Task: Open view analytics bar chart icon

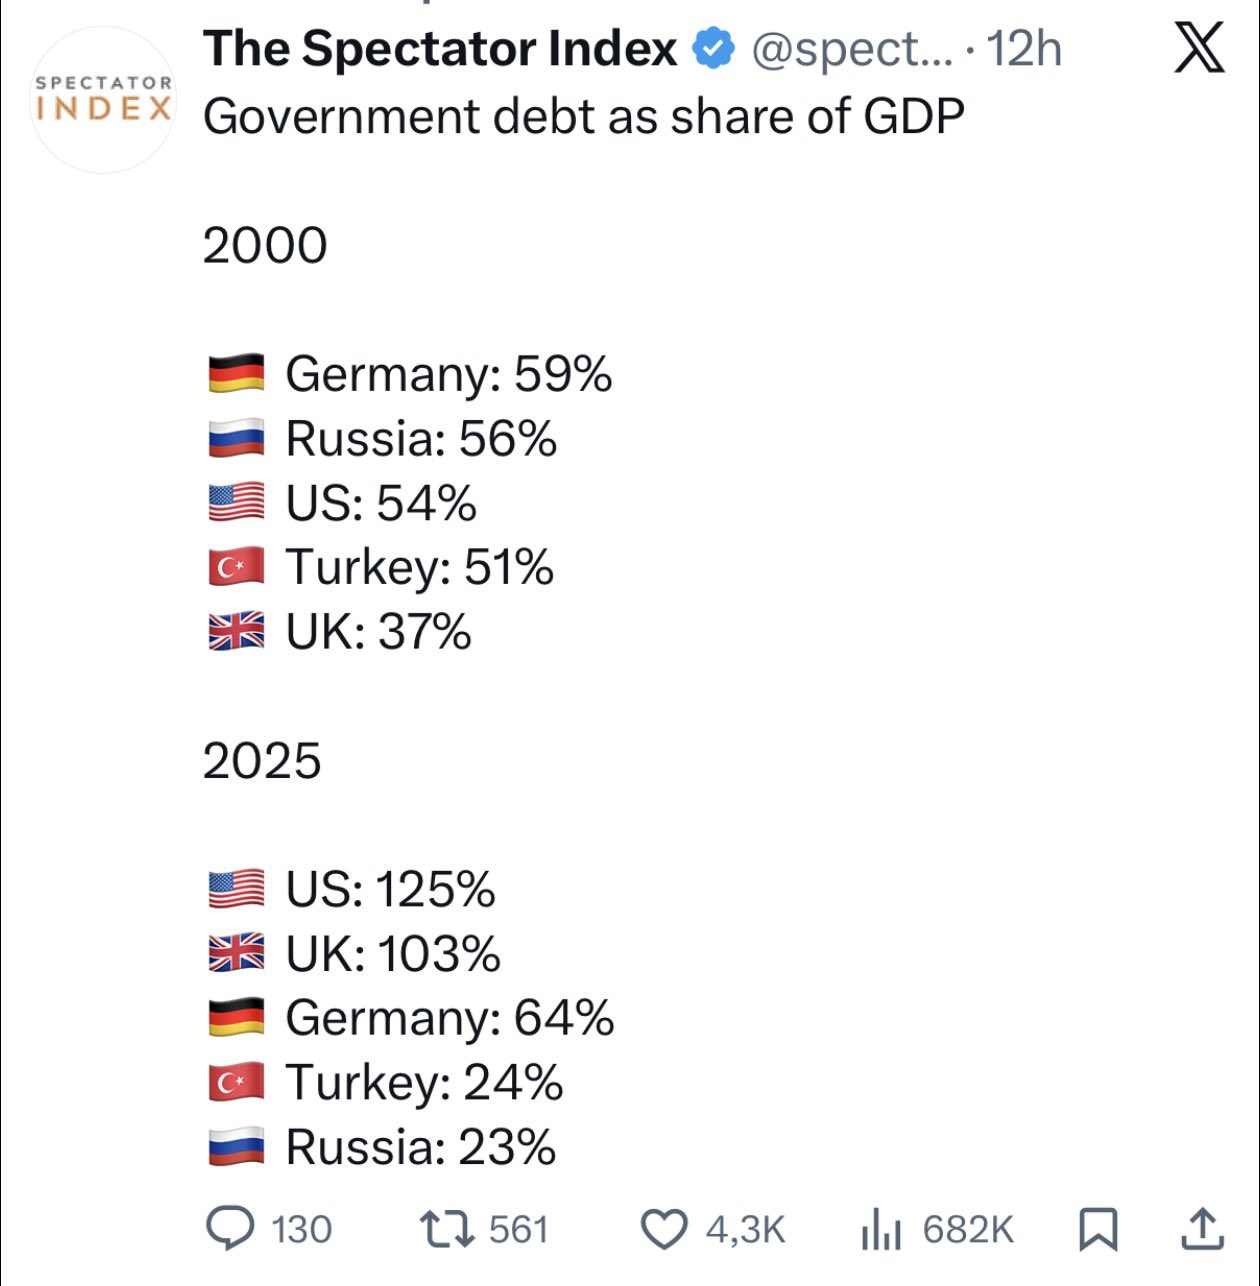Action: coord(881,1230)
